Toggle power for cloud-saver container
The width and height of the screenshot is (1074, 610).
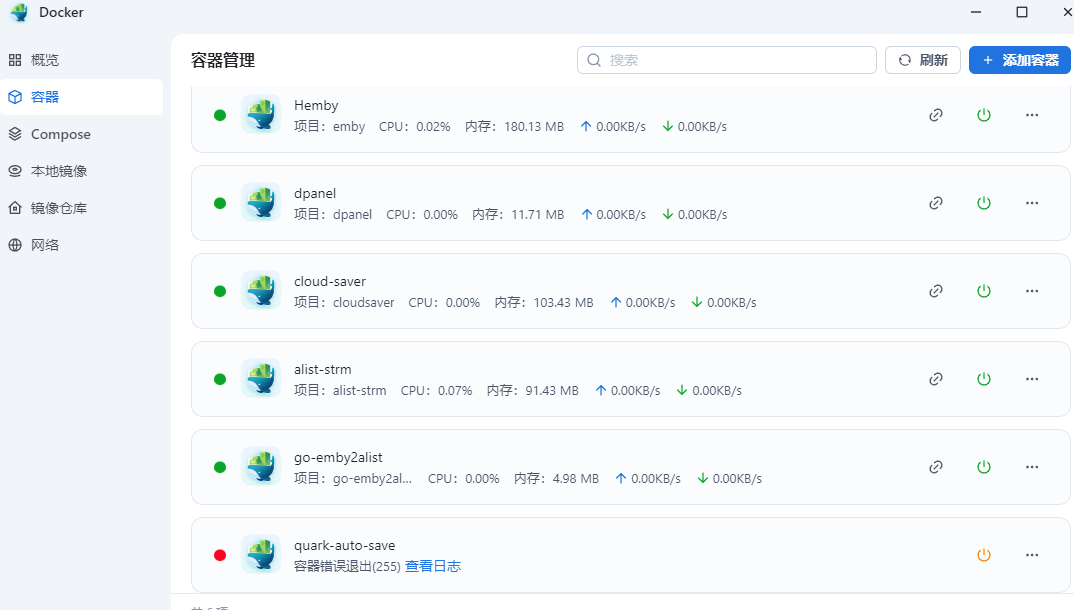(x=984, y=291)
